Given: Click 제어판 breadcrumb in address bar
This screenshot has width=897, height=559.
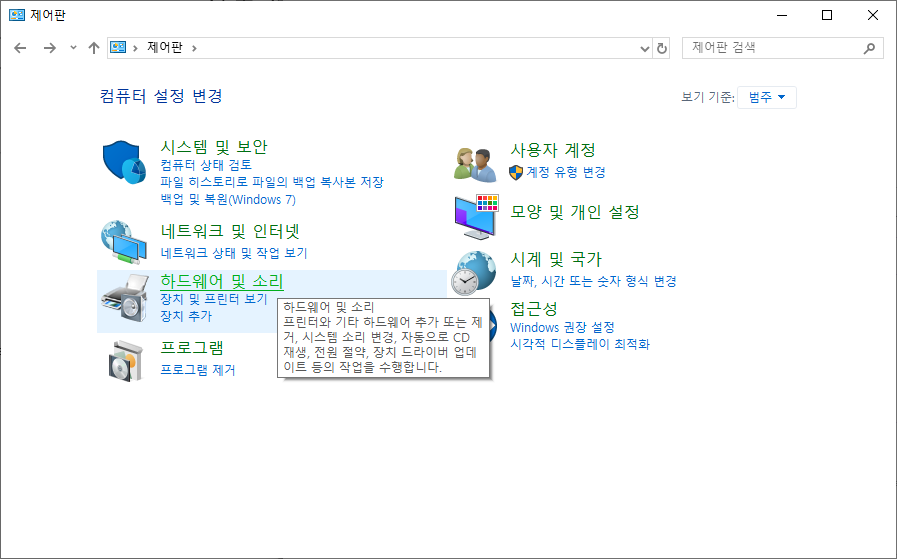Looking at the screenshot, I should point(165,47).
